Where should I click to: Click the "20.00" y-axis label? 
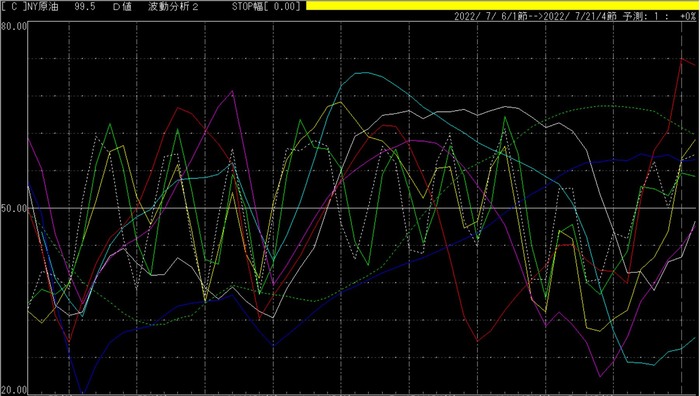tap(14, 390)
